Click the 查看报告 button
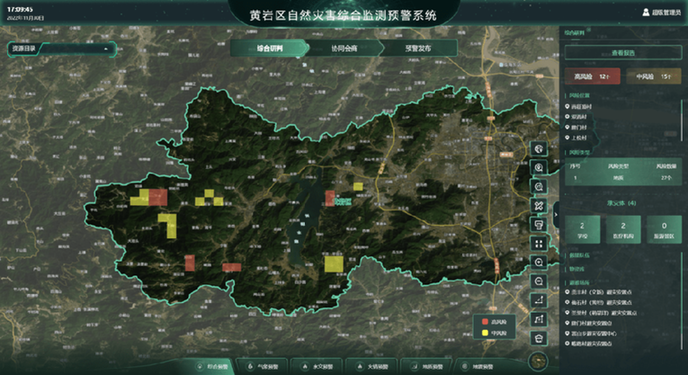Viewport: 688px width, 375px height. pyautogui.click(x=623, y=53)
